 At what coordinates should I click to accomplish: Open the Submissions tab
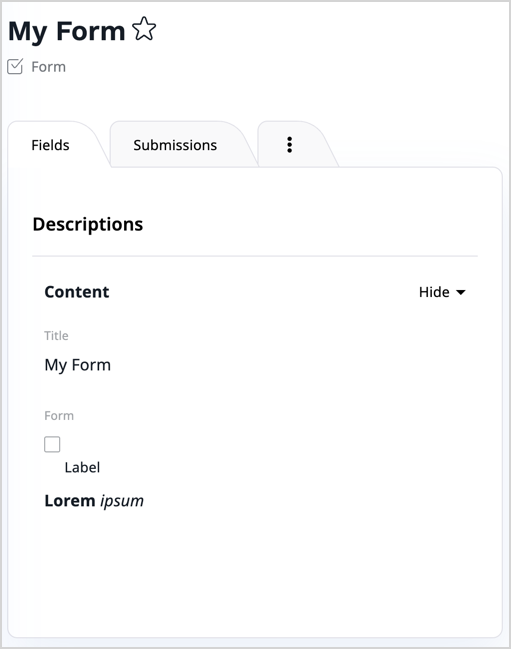pos(175,145)
